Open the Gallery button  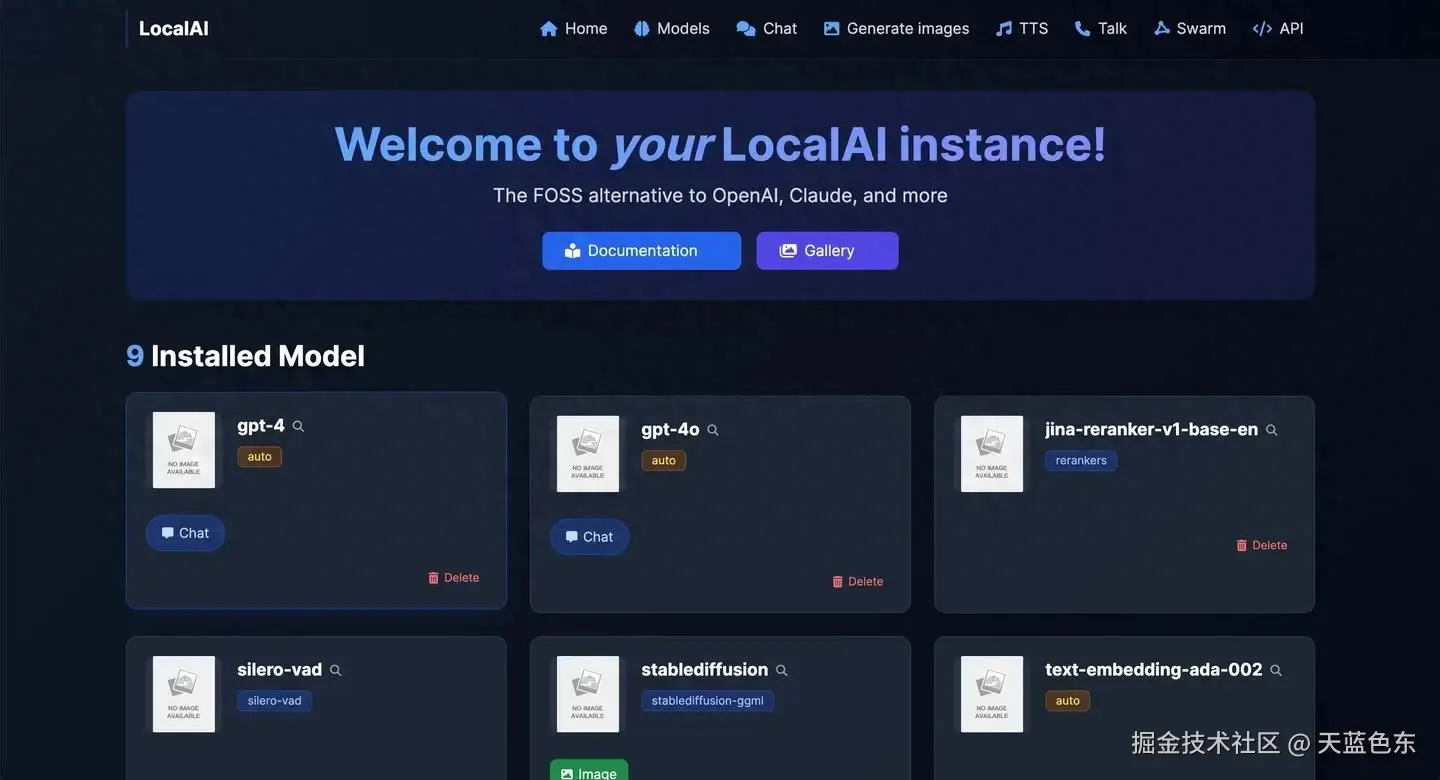pos(827,251)
